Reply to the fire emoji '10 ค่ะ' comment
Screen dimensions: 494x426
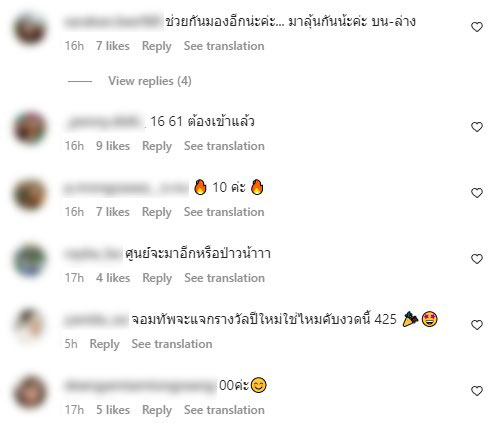(157, 212)
